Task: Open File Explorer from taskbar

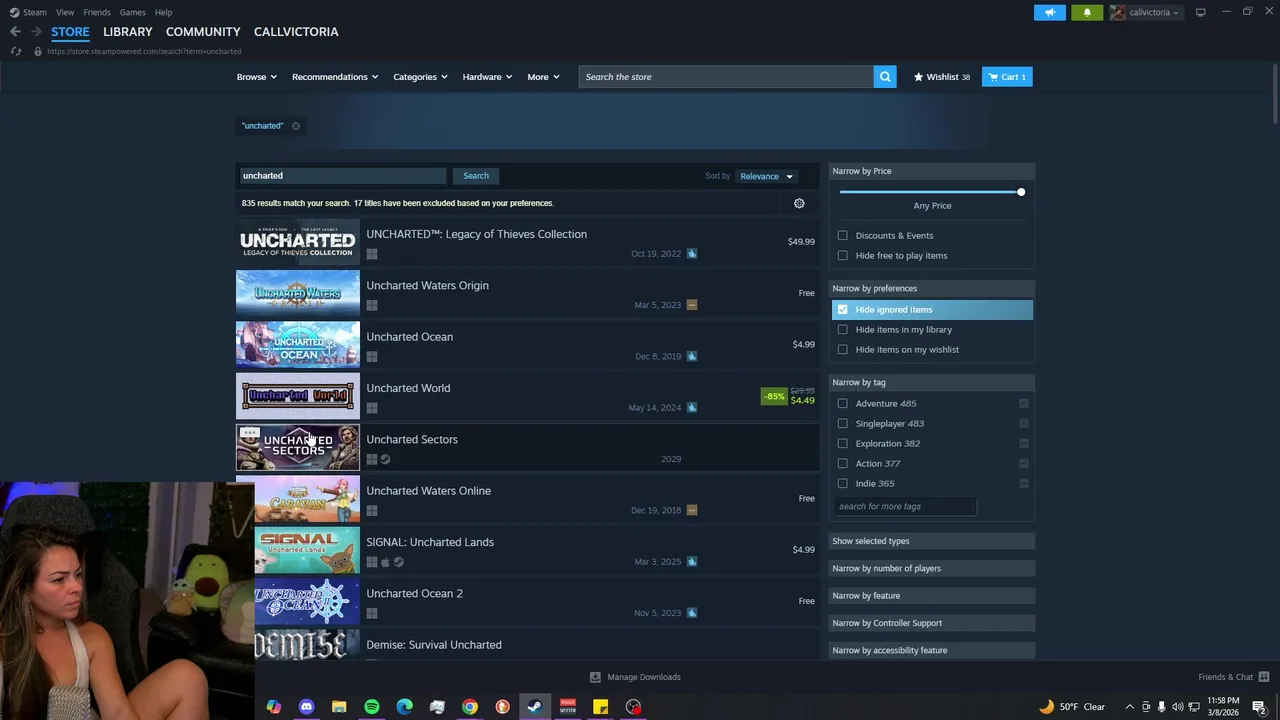Action: pos(339,707)
